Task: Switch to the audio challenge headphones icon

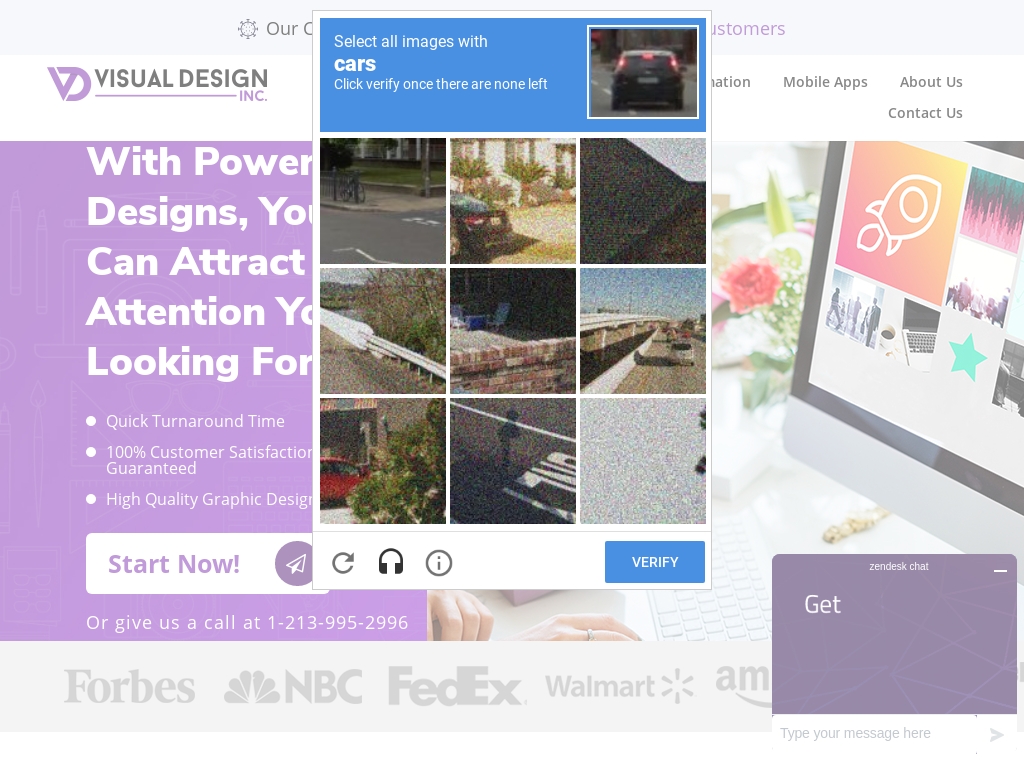Action: (391, 562)
